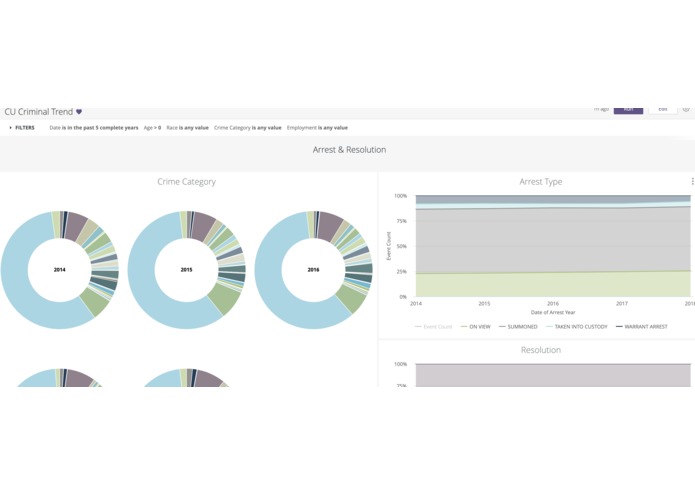This screenshot has width=695, height=494.
Task: Open the Age > 0 filter
Action: (152, 128)
